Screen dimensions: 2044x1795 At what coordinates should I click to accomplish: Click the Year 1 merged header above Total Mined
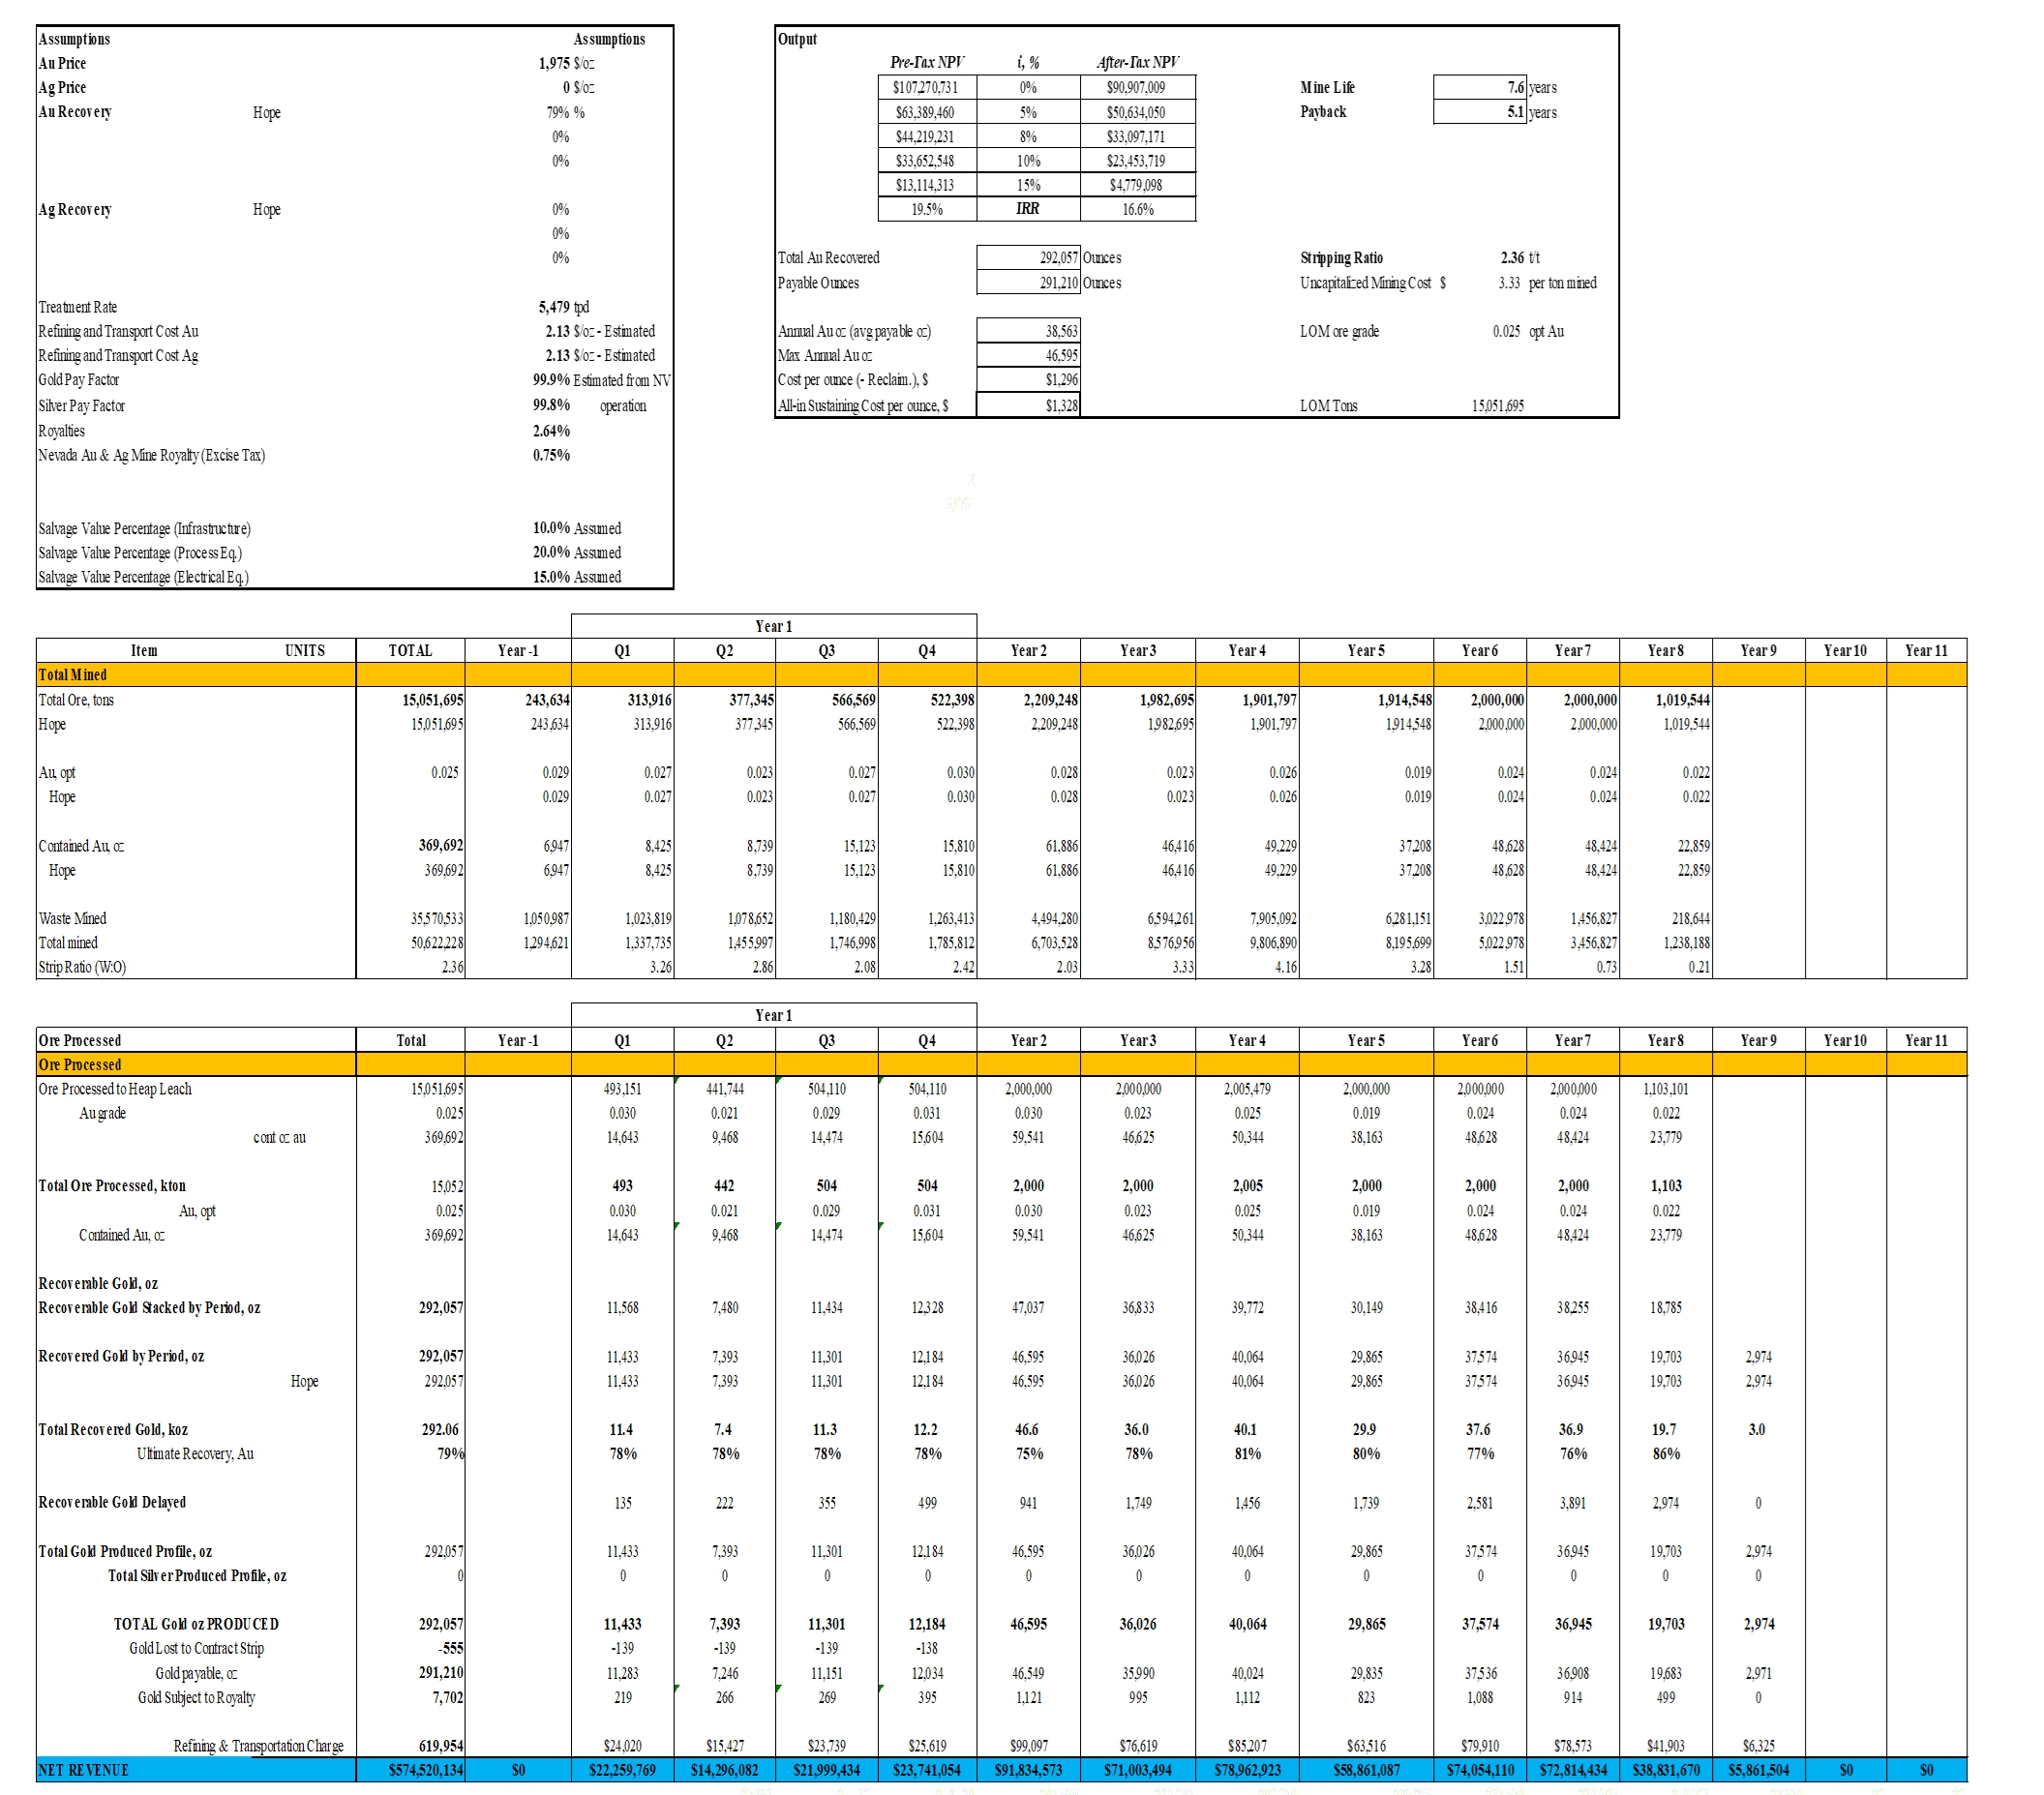[774, 627]
